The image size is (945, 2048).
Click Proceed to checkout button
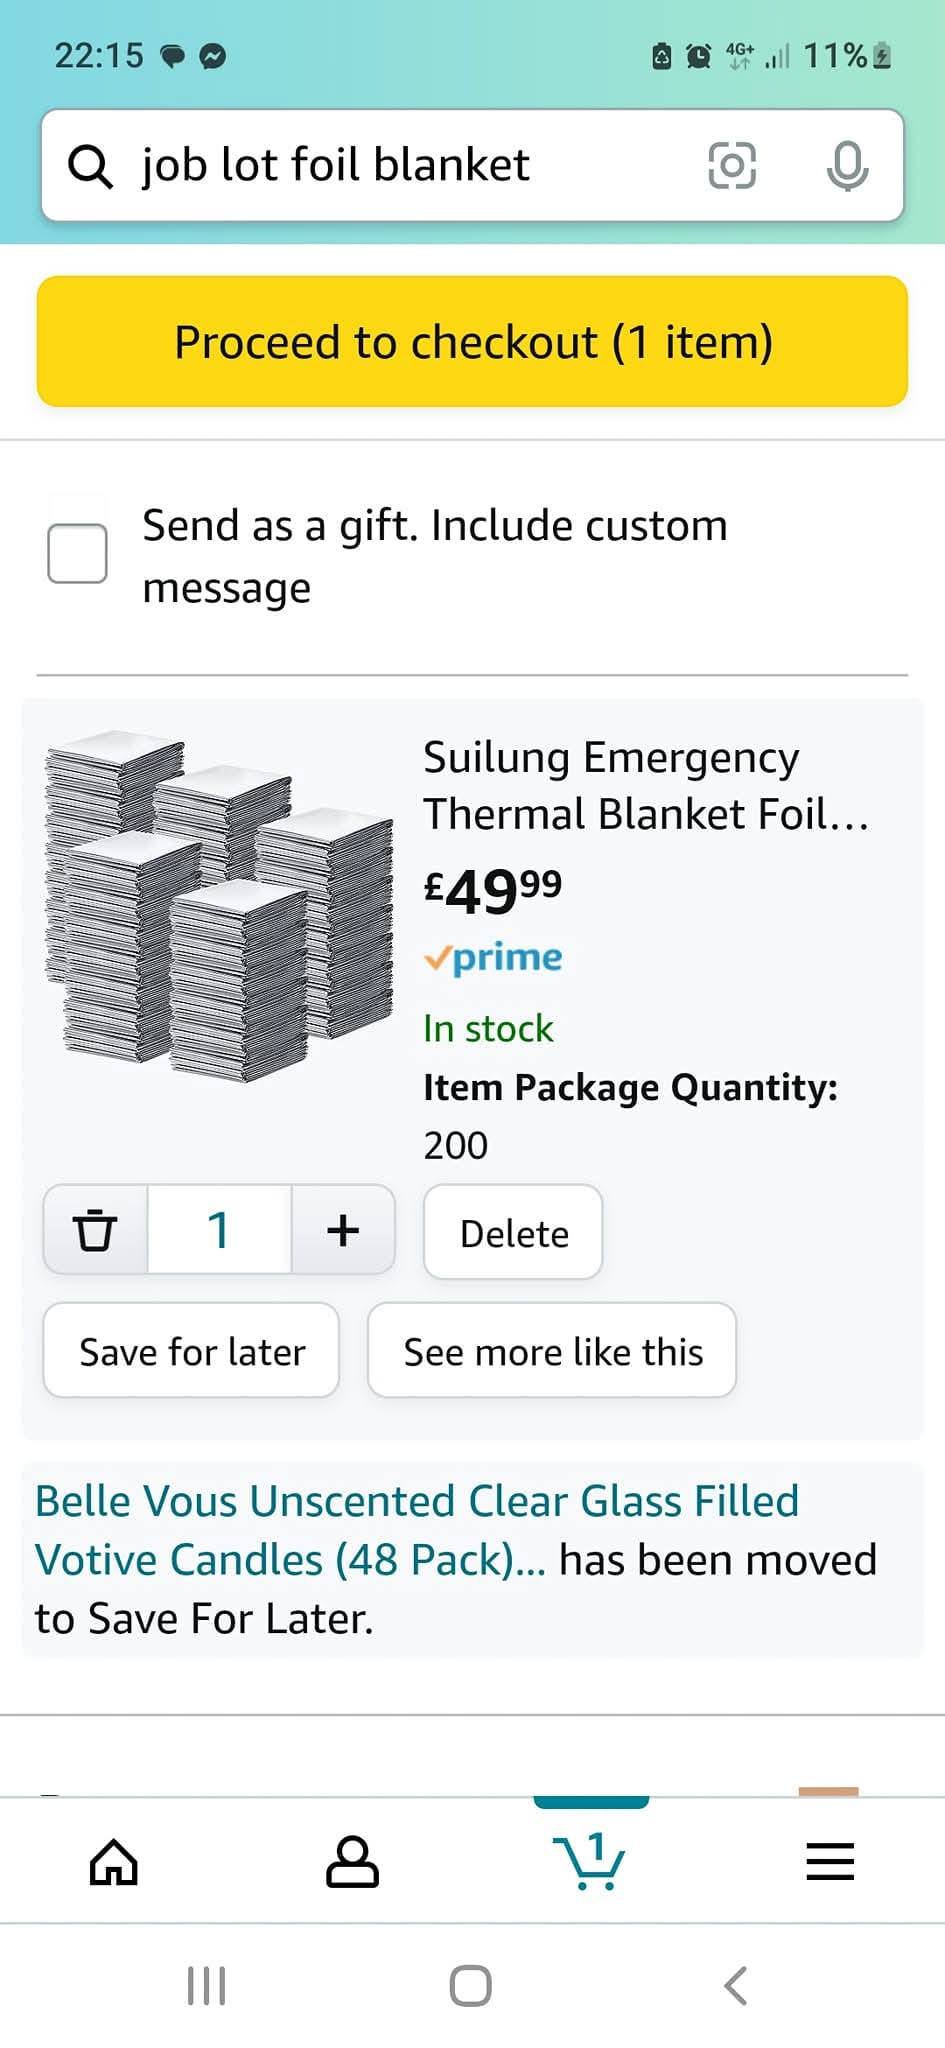point(472,341)
